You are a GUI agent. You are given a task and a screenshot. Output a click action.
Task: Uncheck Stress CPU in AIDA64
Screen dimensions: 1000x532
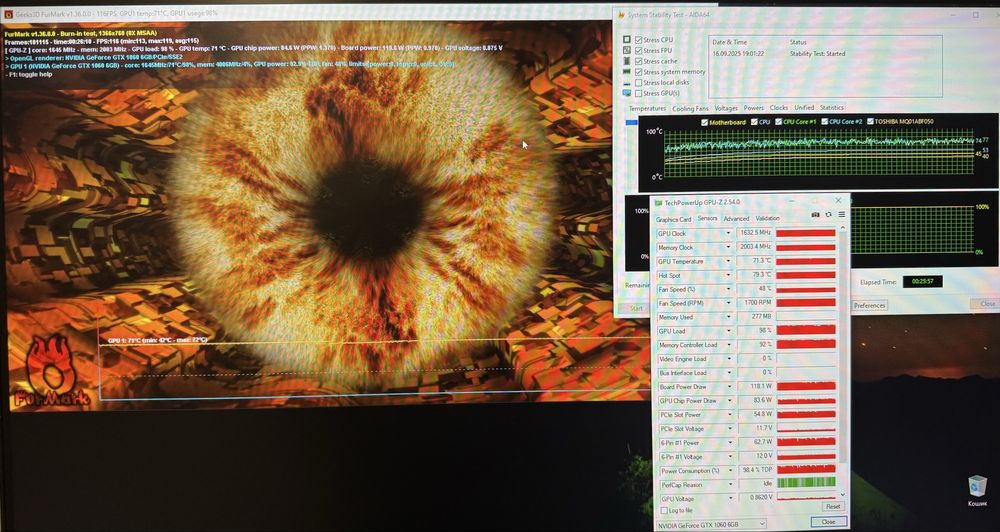(638, 40)
